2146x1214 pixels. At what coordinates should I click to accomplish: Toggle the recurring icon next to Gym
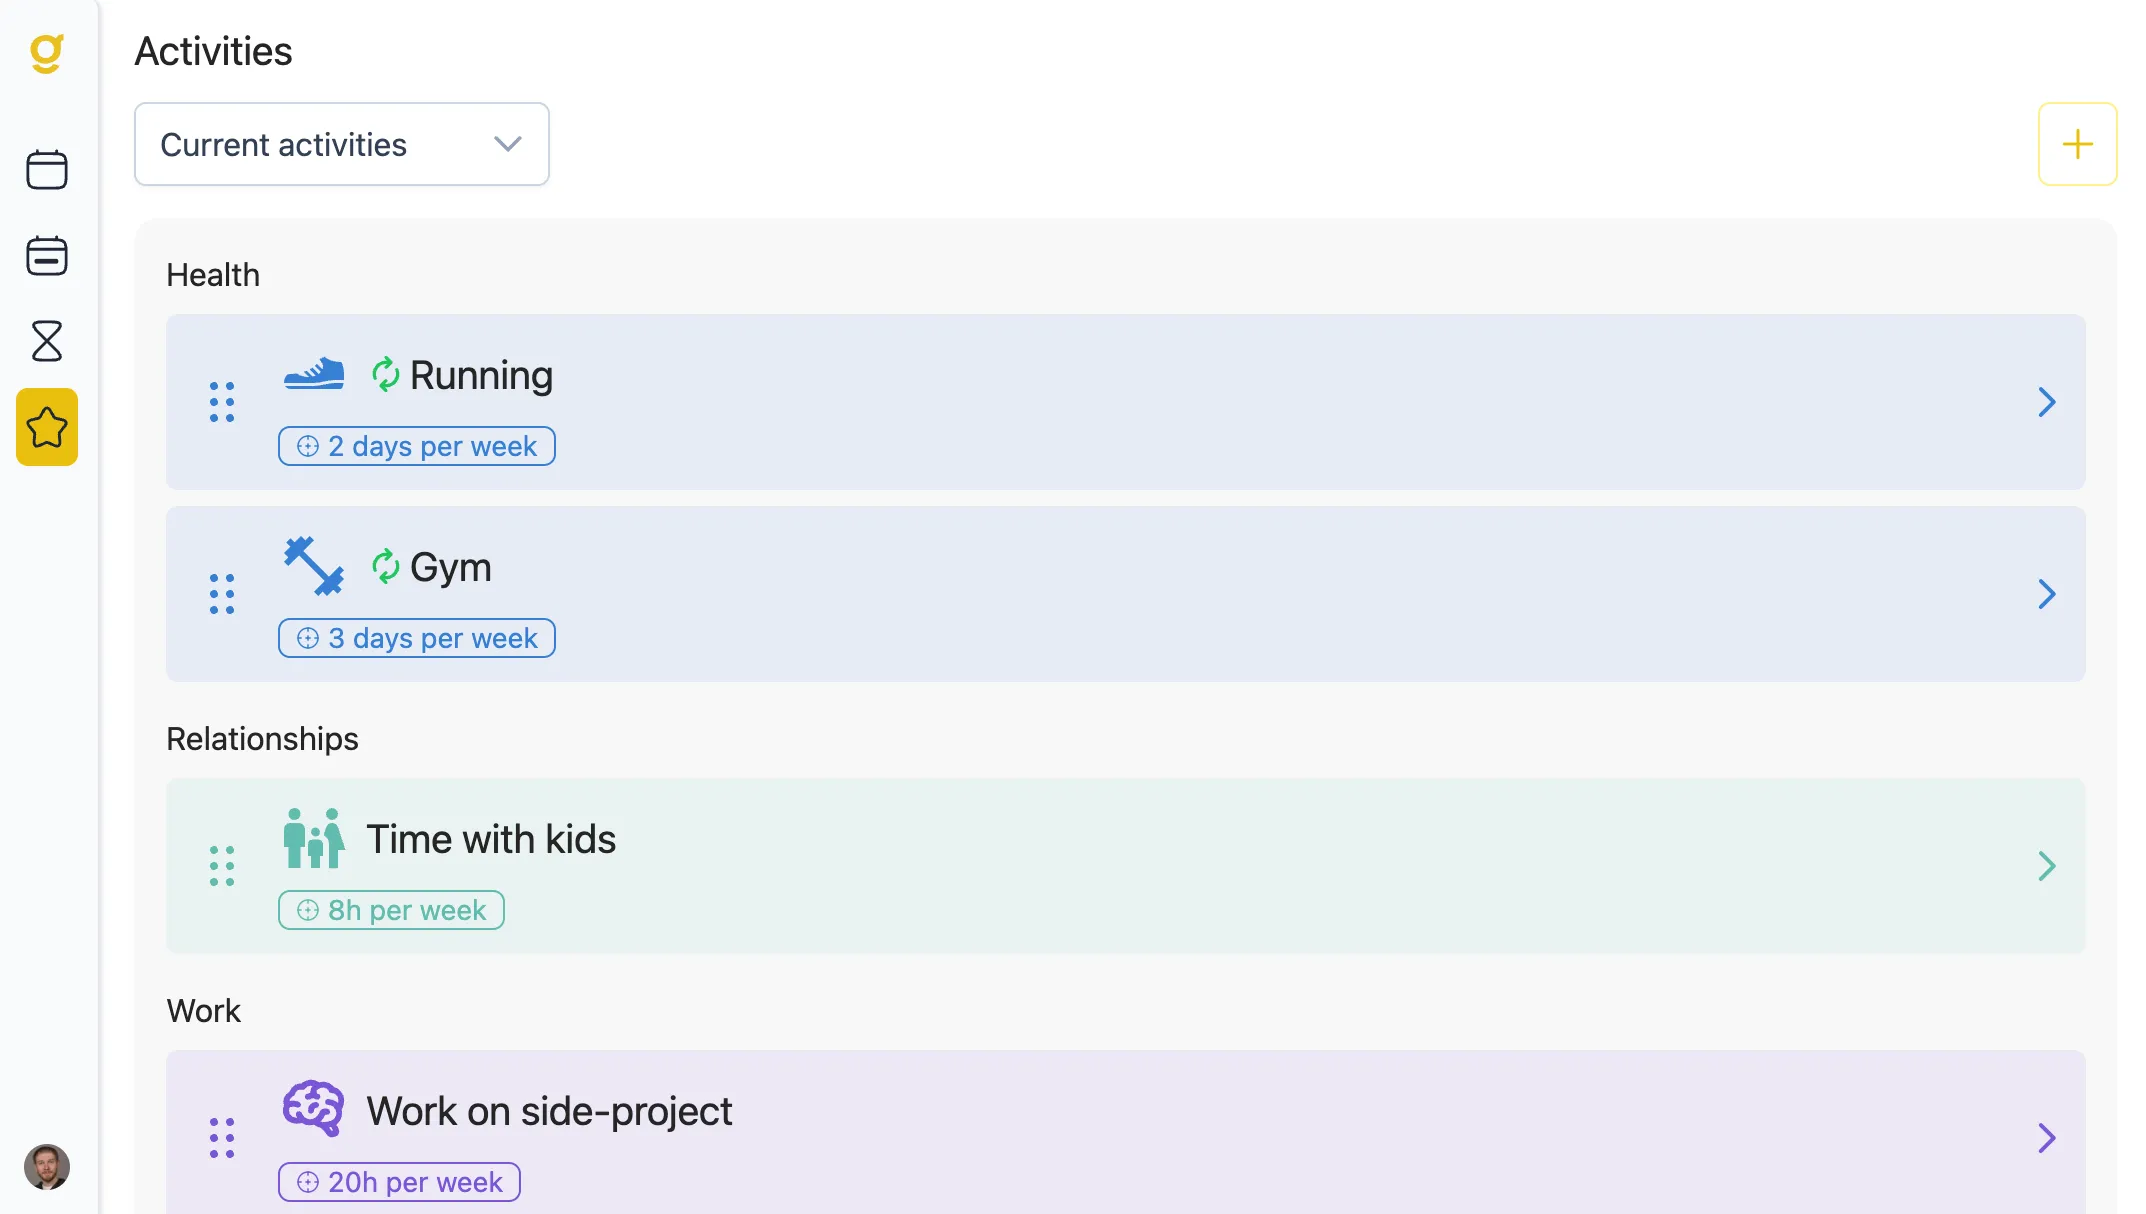tap(386, 566)
